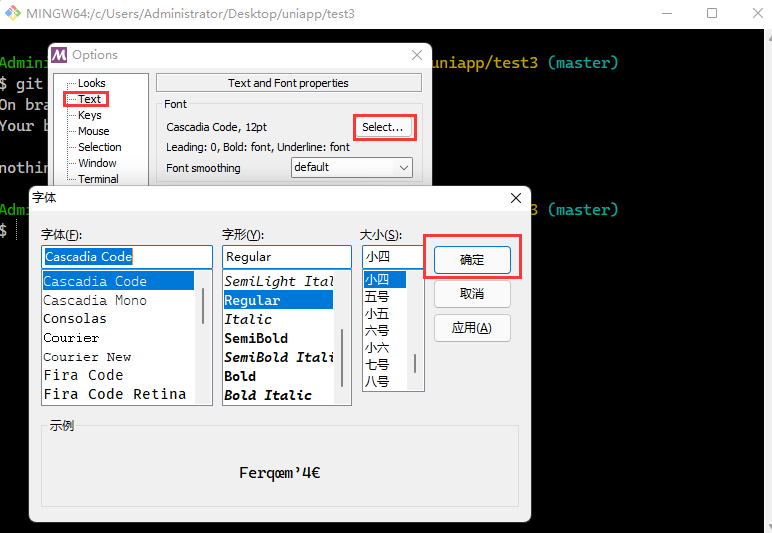Select size 八号
This screenshot has height=533, width=772.
385,381
